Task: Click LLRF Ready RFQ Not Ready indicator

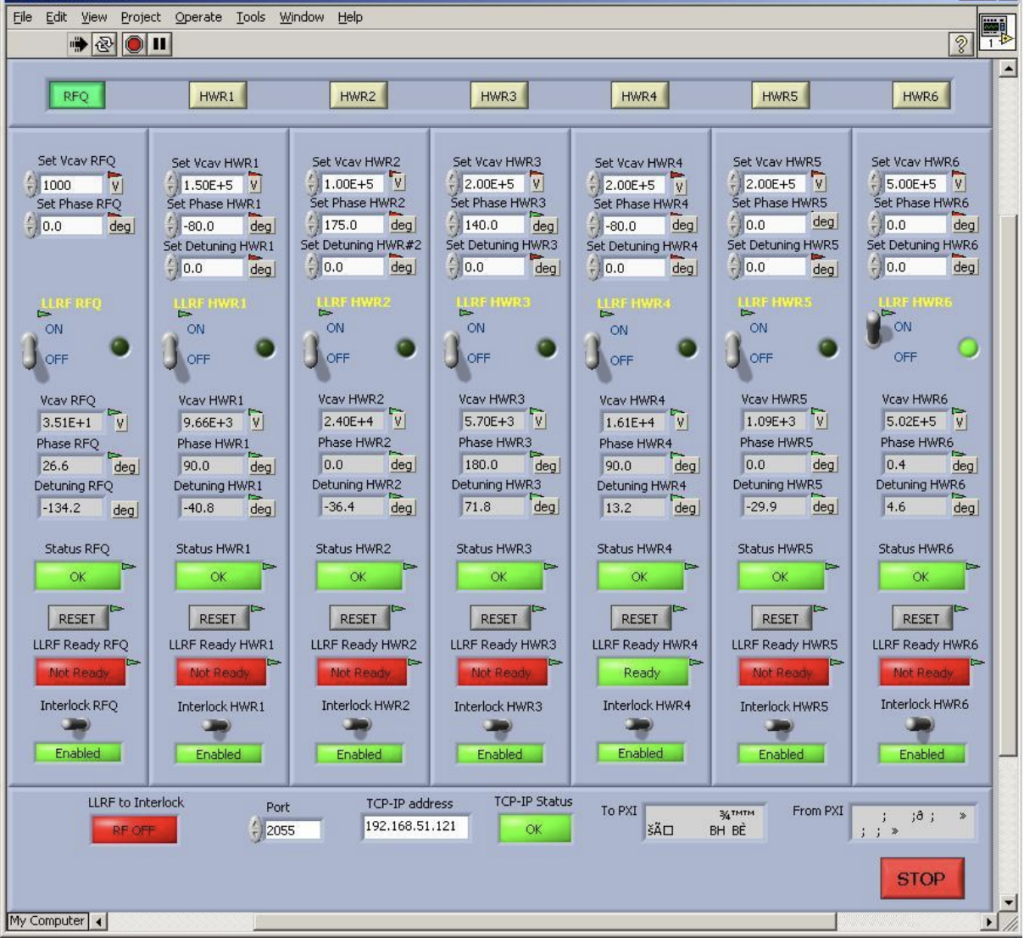Action: click(x=79, y=672)
